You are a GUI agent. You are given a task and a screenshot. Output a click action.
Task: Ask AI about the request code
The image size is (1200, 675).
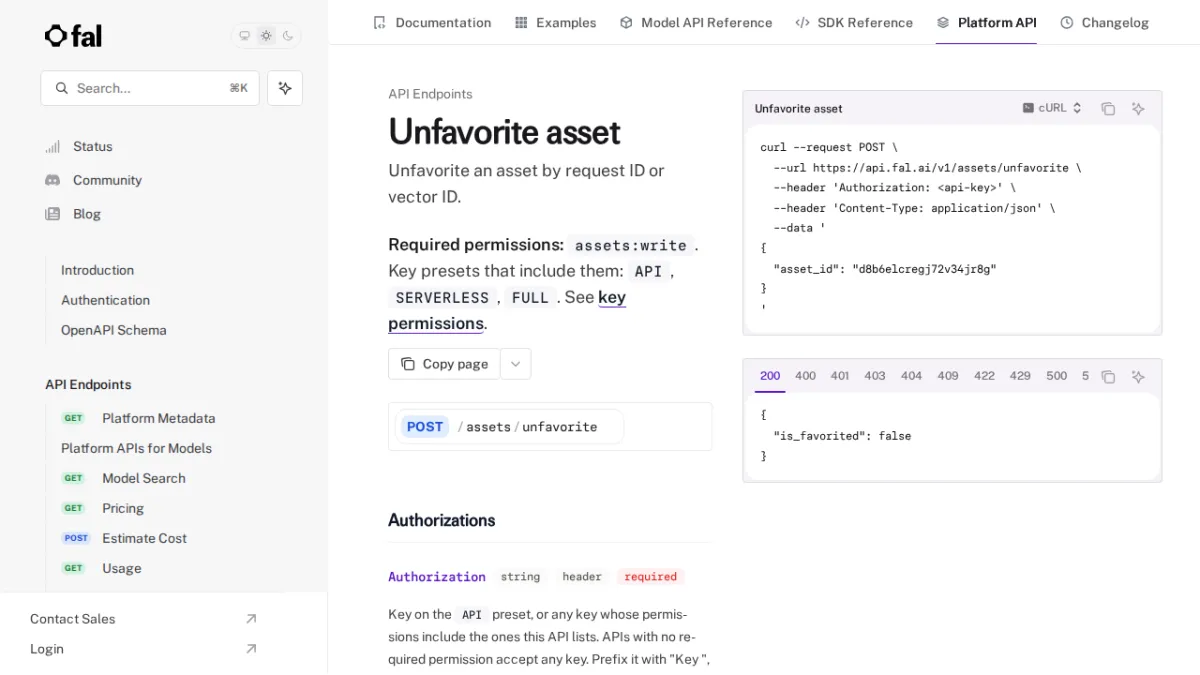tap(1138, 109)
